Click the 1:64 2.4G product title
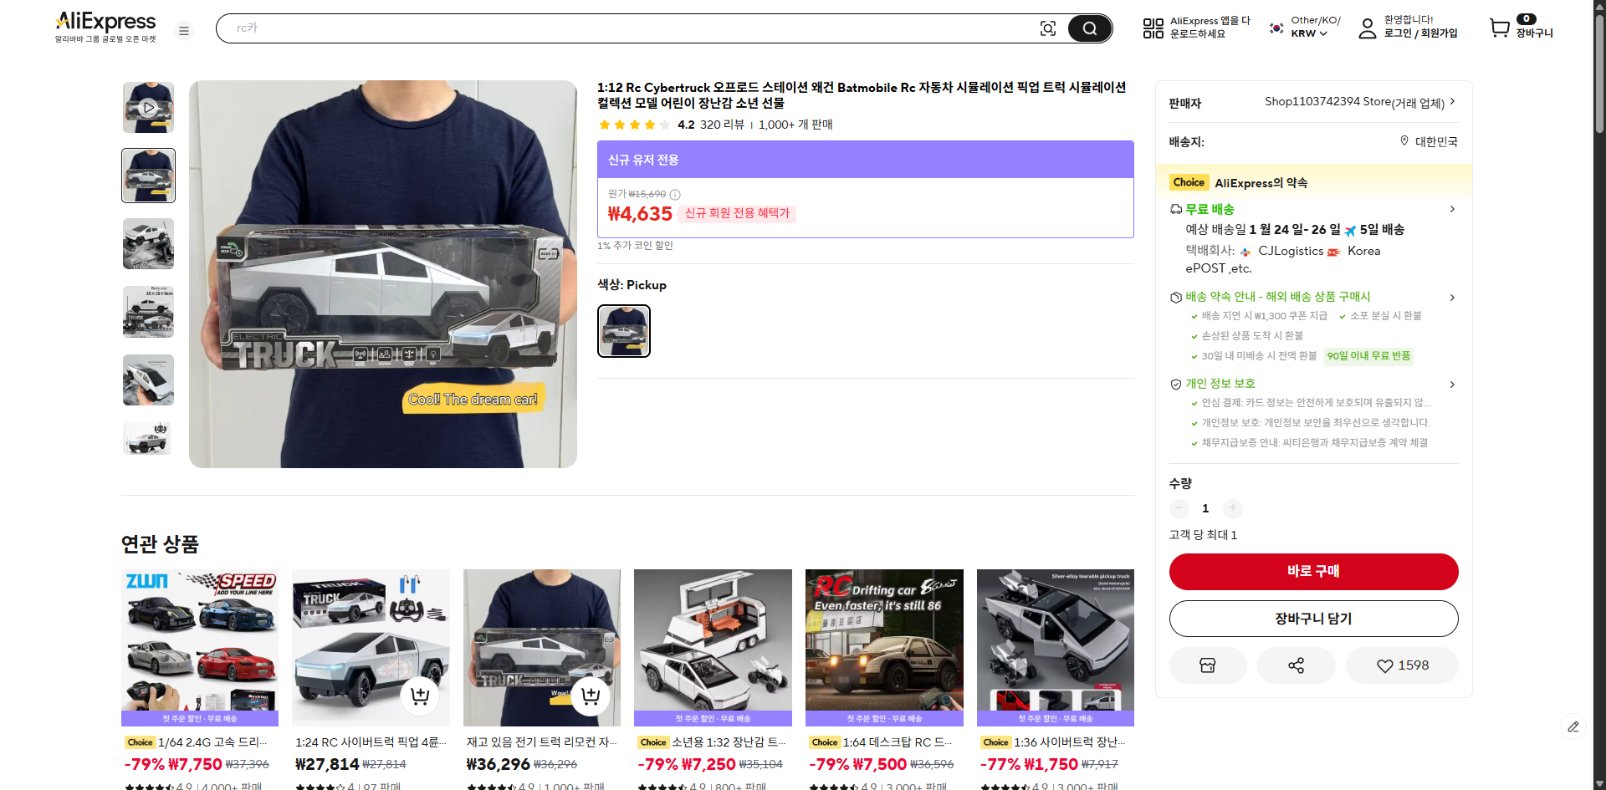1606x790 pixels. (213, 743)
